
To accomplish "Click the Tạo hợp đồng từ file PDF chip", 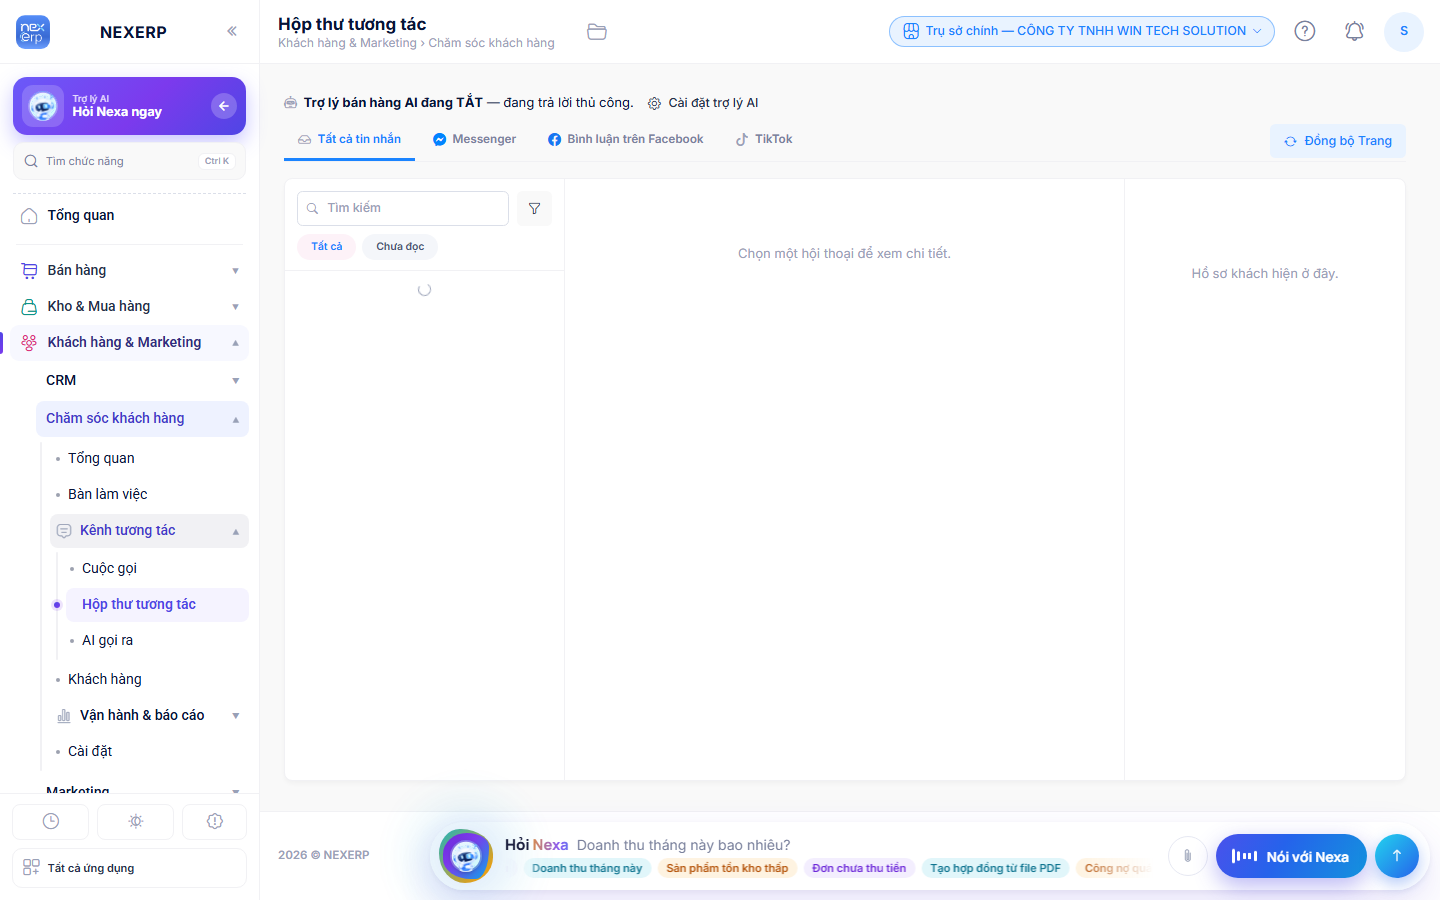I will point(995,868).
